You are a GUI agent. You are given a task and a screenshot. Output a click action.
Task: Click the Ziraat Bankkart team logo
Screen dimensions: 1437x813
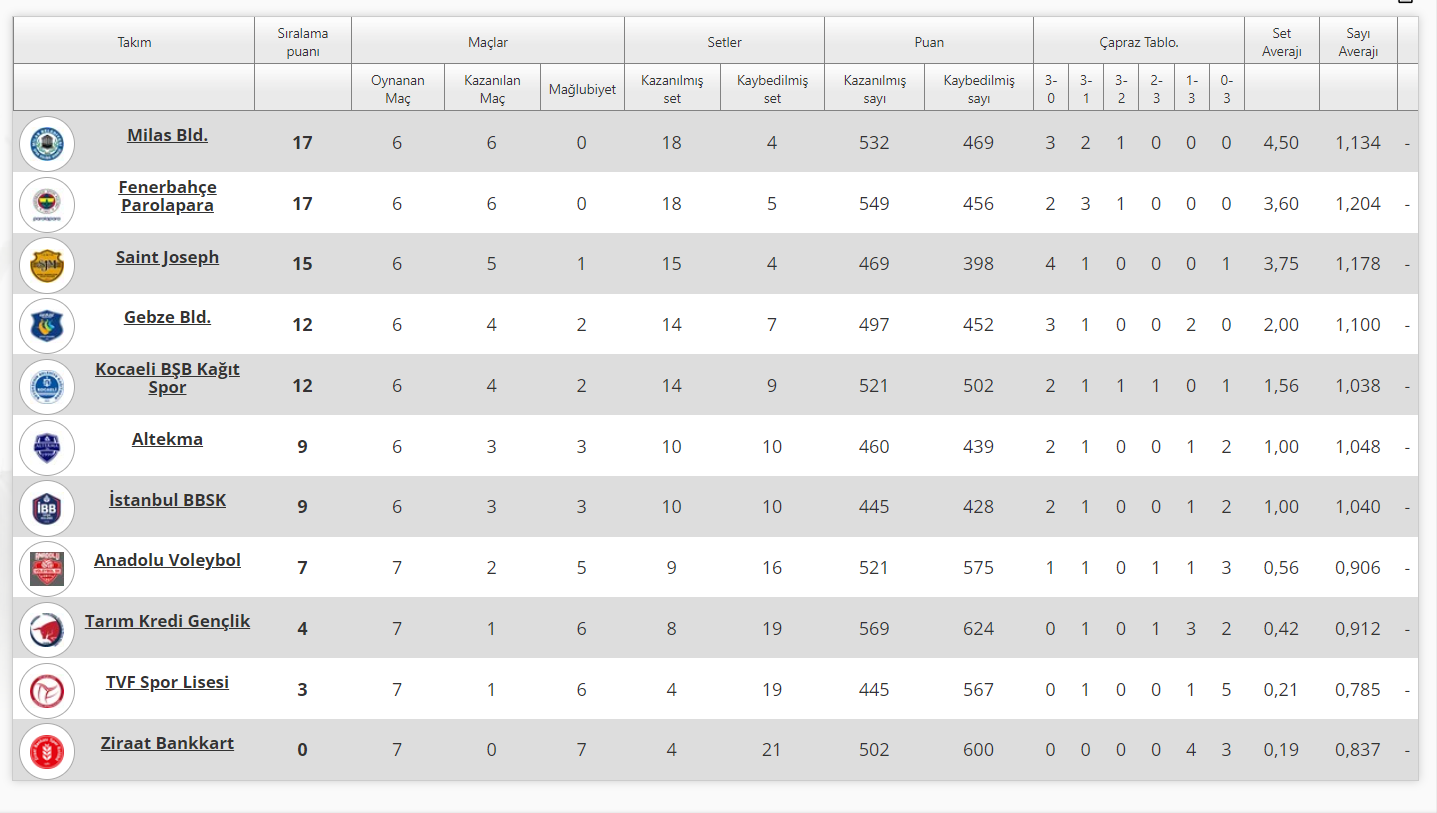(47, 751)
